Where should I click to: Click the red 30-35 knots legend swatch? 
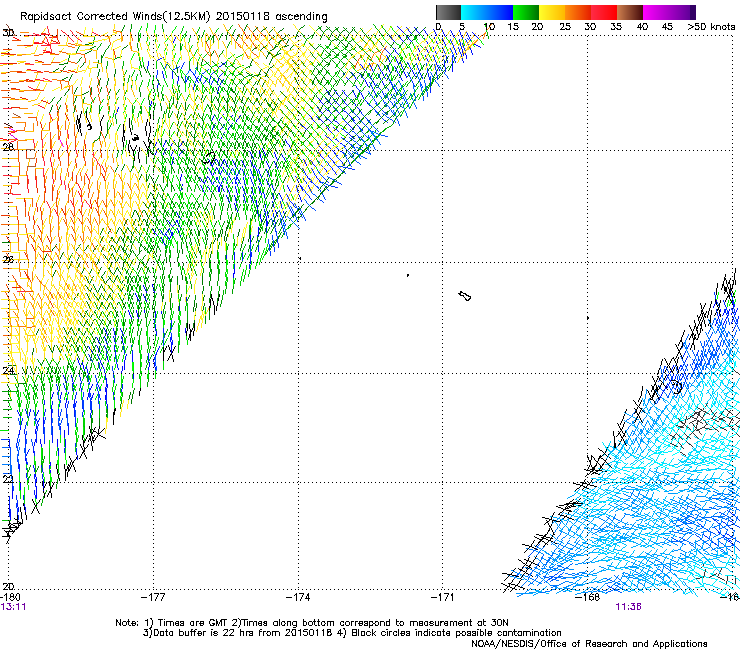(x=604, y=12)
